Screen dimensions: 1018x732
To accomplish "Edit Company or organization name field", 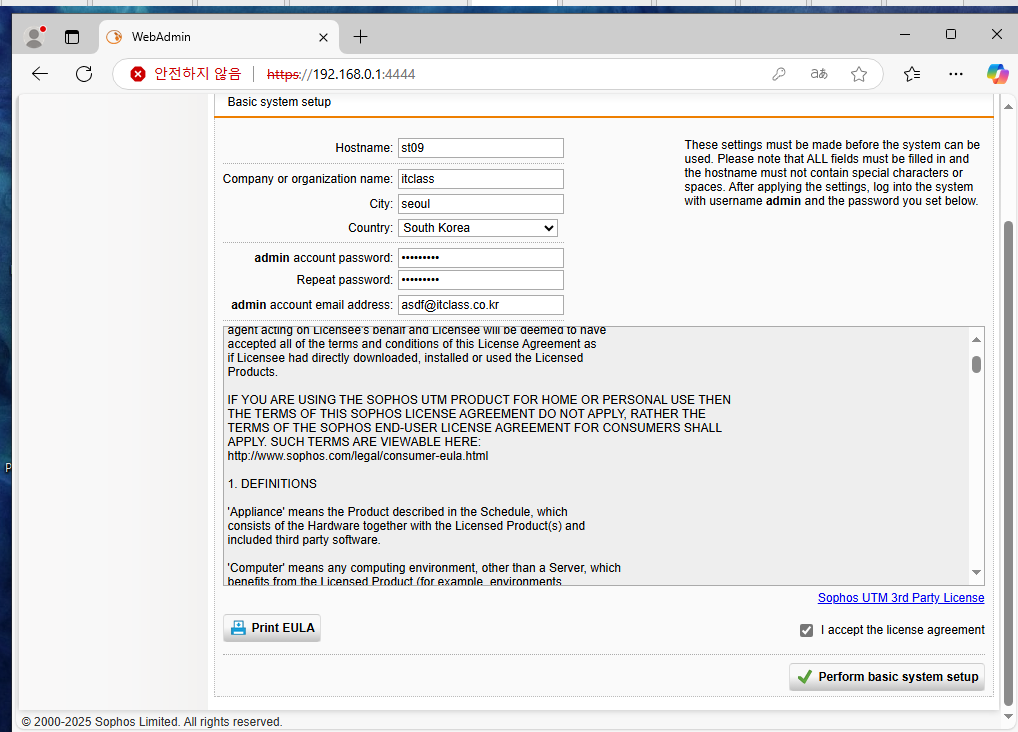I will (x=480, y=179).
